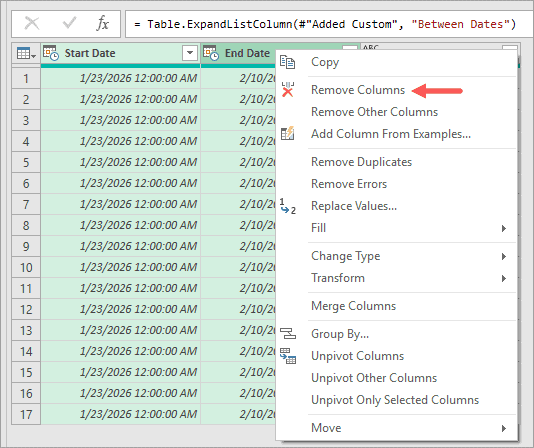Click Add Column From Examples icon
This screenshot has width=534, height=448.
click(x=287, y=133)
